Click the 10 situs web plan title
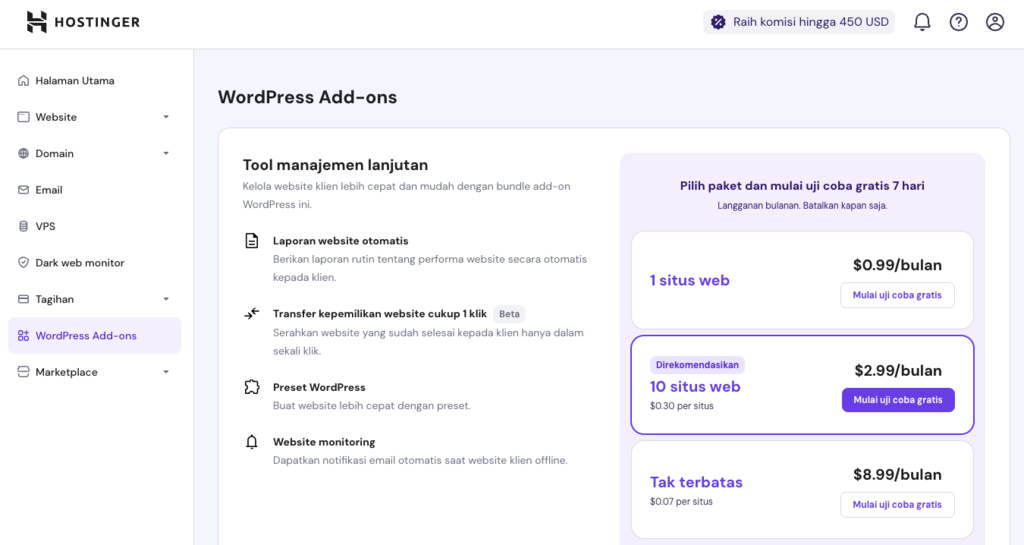 click(x=695, y=386)
